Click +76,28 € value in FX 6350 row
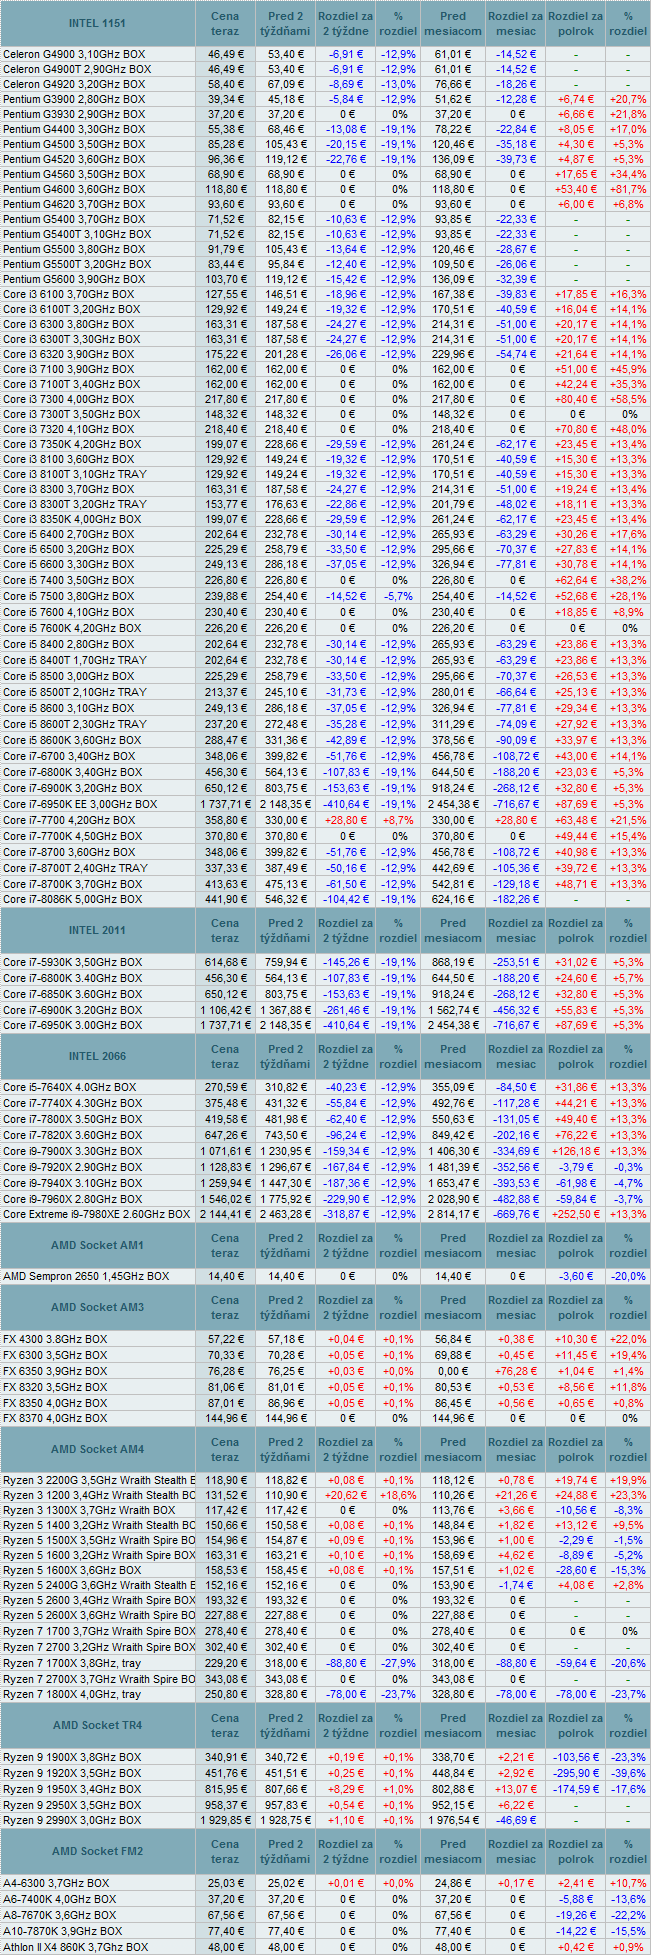This screenshot has width=651, height=1955. [x=516, y=1371]
